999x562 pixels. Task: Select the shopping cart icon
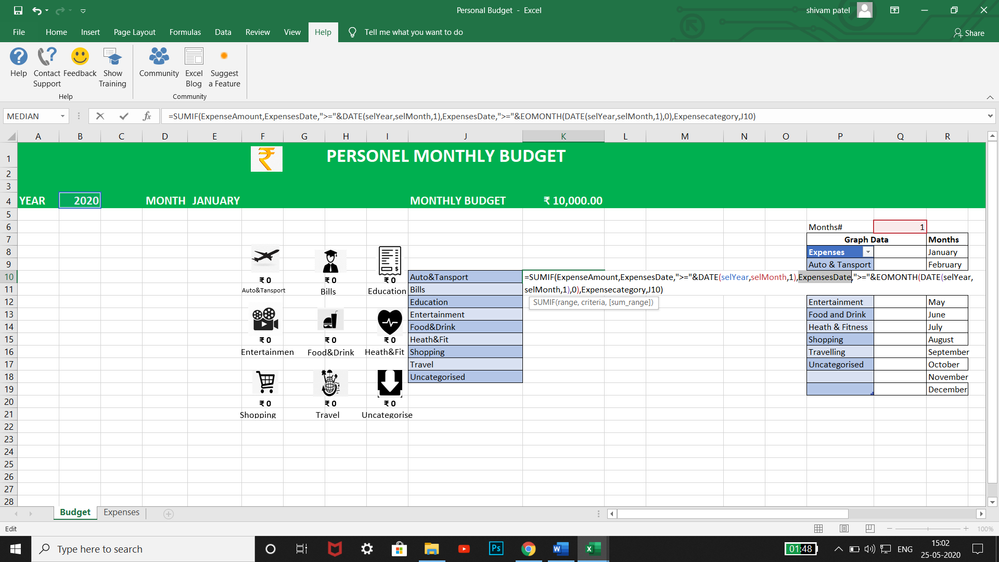(265, 382)
